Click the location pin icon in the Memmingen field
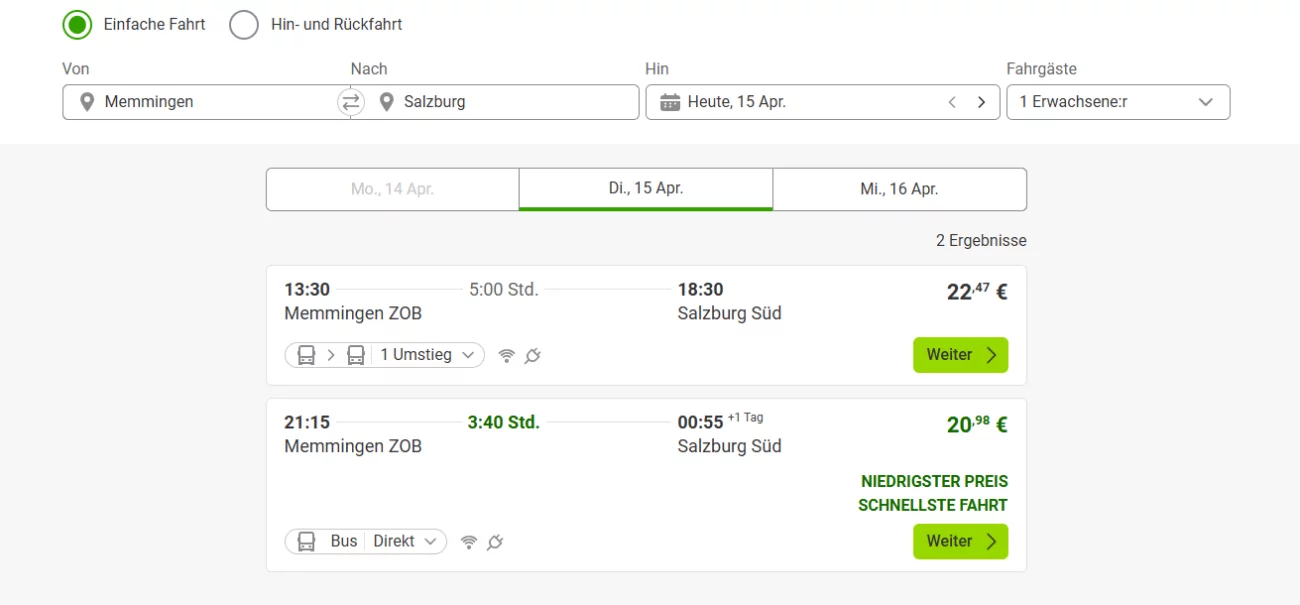This screenshot has width=1300, height=605. click(x=87, y=102)
